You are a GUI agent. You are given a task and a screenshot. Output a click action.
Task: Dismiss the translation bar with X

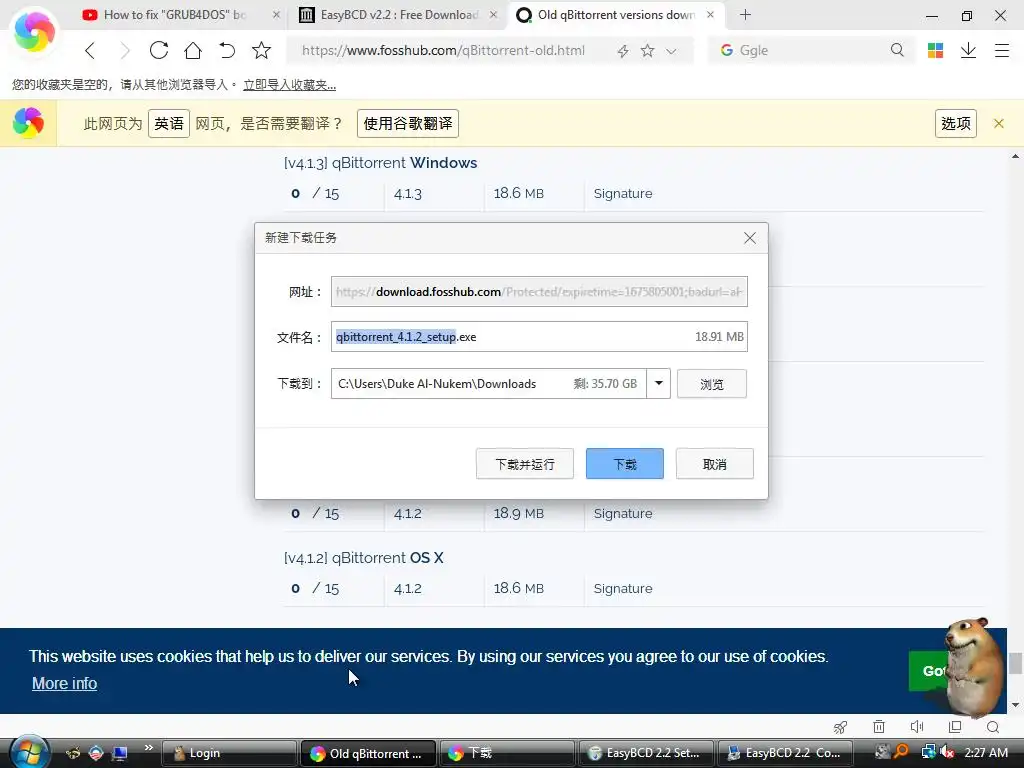click(999, 123)
